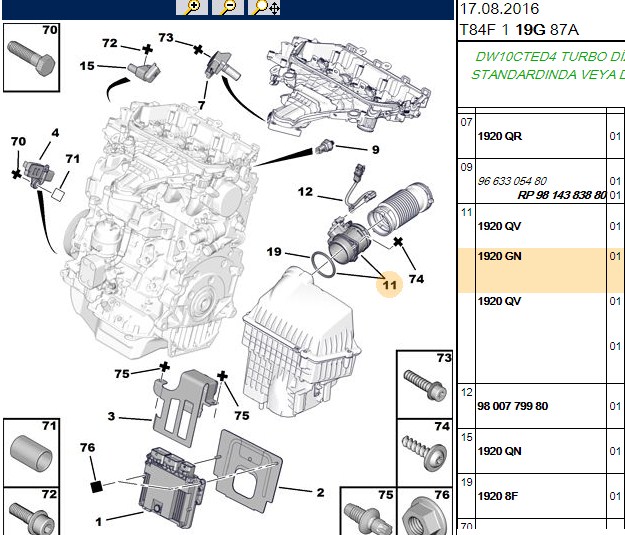The height and width of the screenshot is (535, 625).
Task: Click reference 09 in parts table
Action: click(466, 167)
